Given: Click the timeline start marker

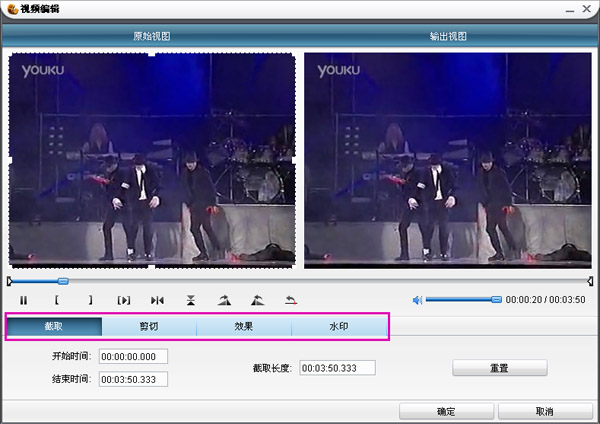Looking at the screenshot, I should coord(10,282).
